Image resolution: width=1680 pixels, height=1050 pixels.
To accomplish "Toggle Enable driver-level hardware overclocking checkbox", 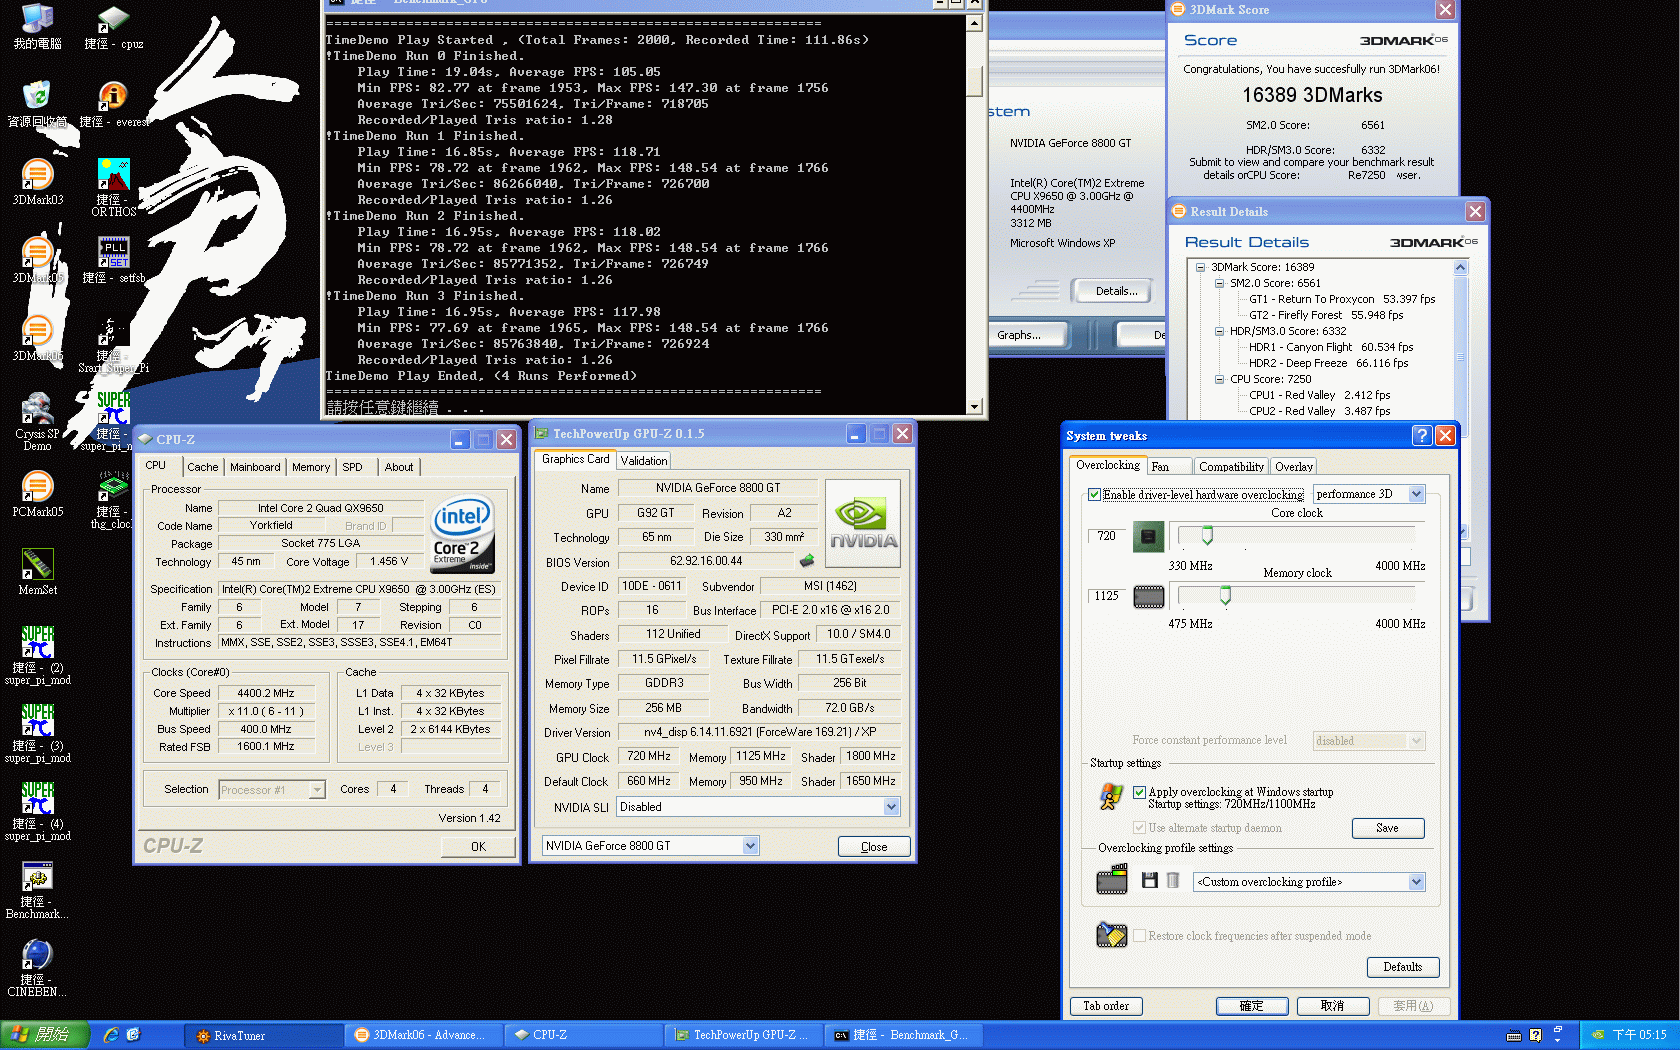I will [x=1094, y=495].
